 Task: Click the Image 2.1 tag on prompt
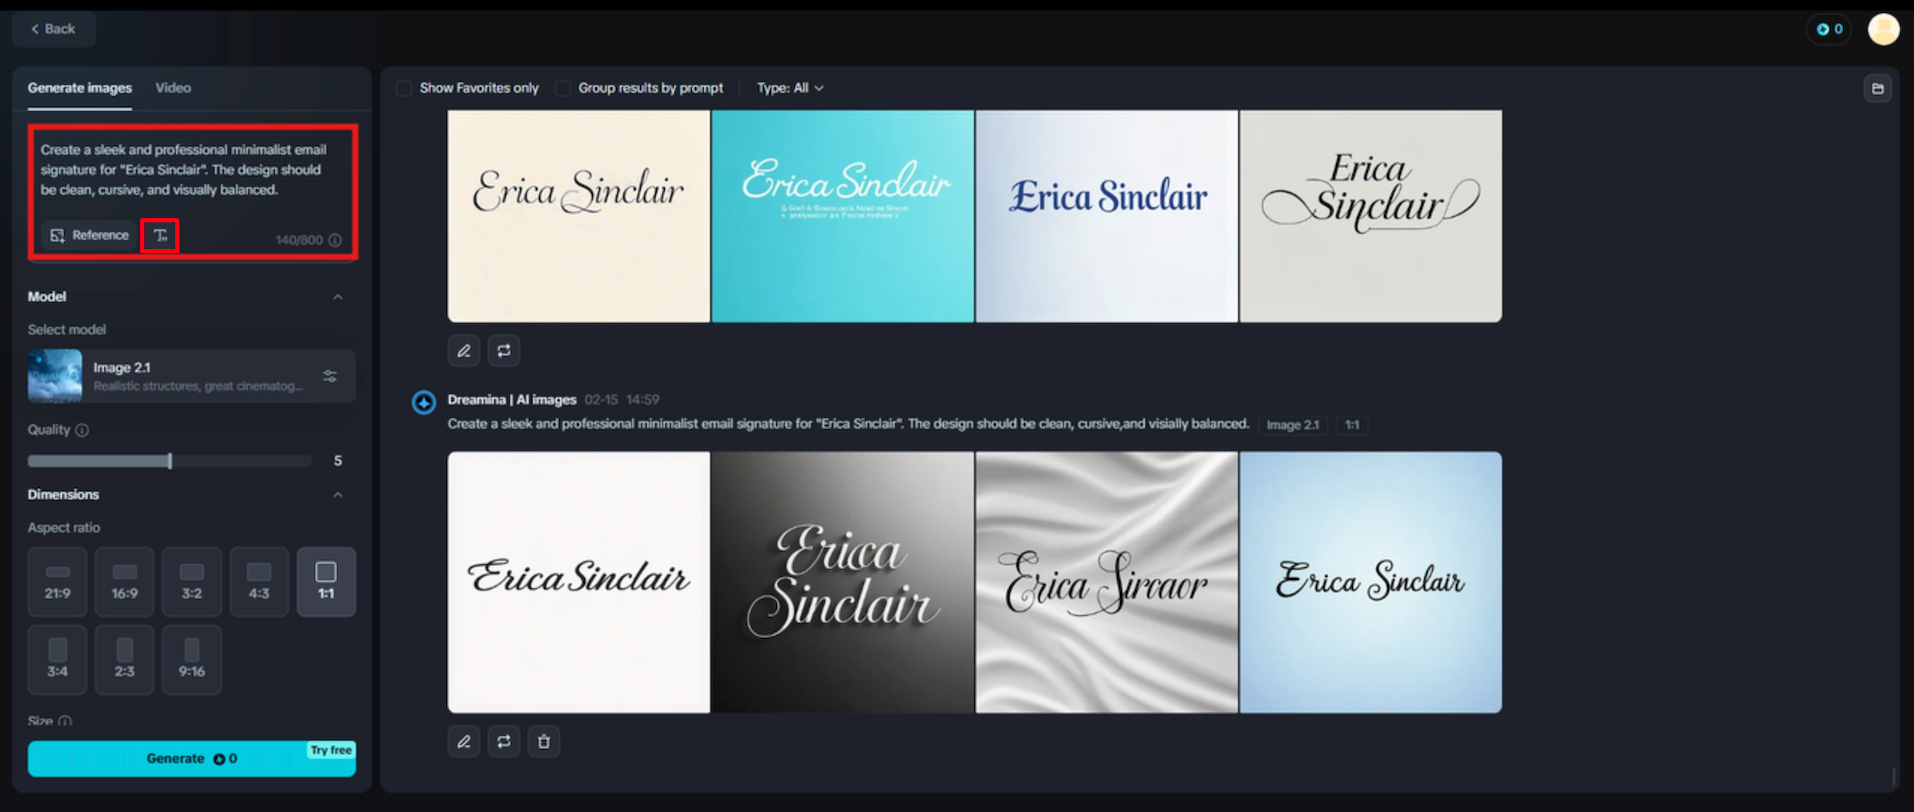[x=1293, y=425]
